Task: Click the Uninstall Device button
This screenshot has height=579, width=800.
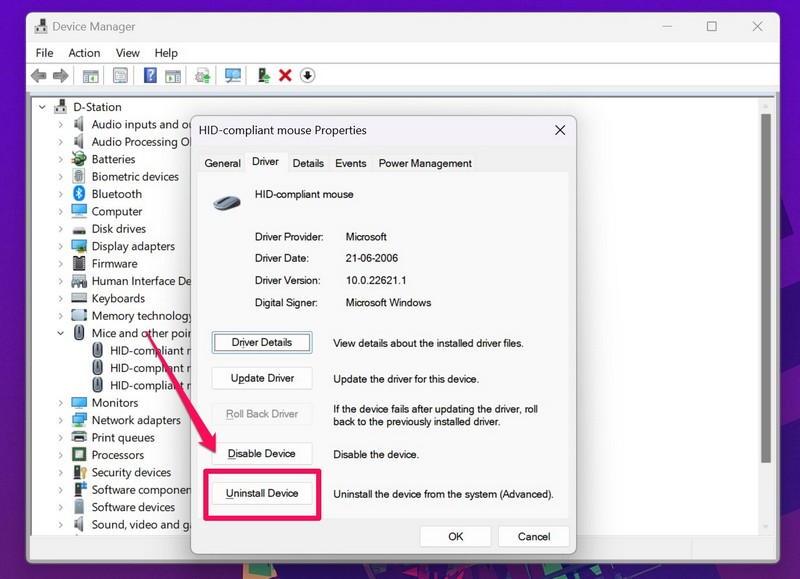Action: [x=262, y=493]
